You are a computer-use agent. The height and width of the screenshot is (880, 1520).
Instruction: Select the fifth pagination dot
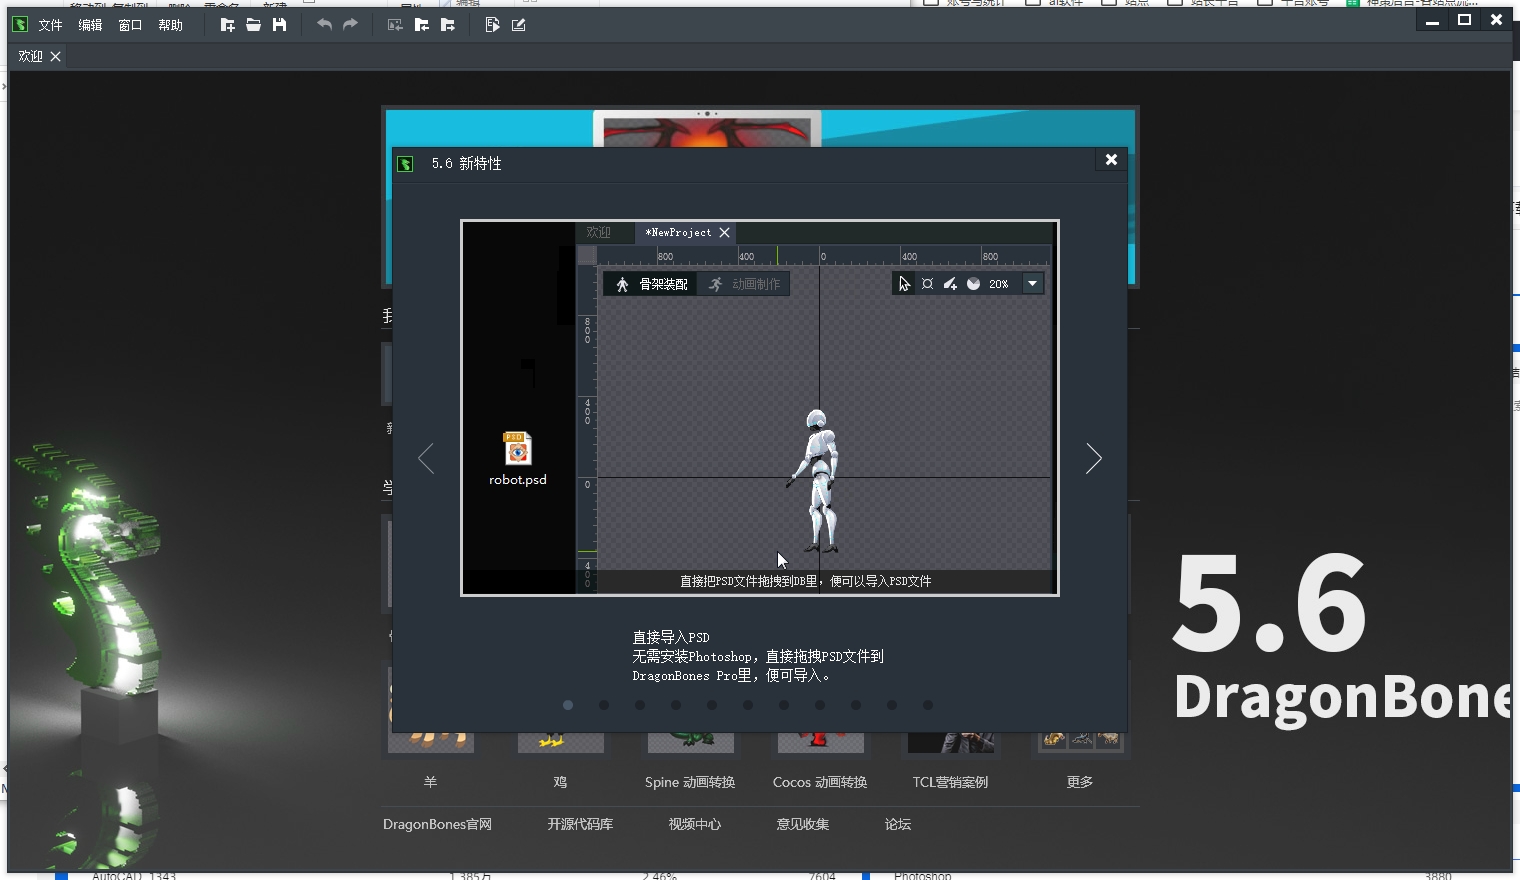click(712, 705)
